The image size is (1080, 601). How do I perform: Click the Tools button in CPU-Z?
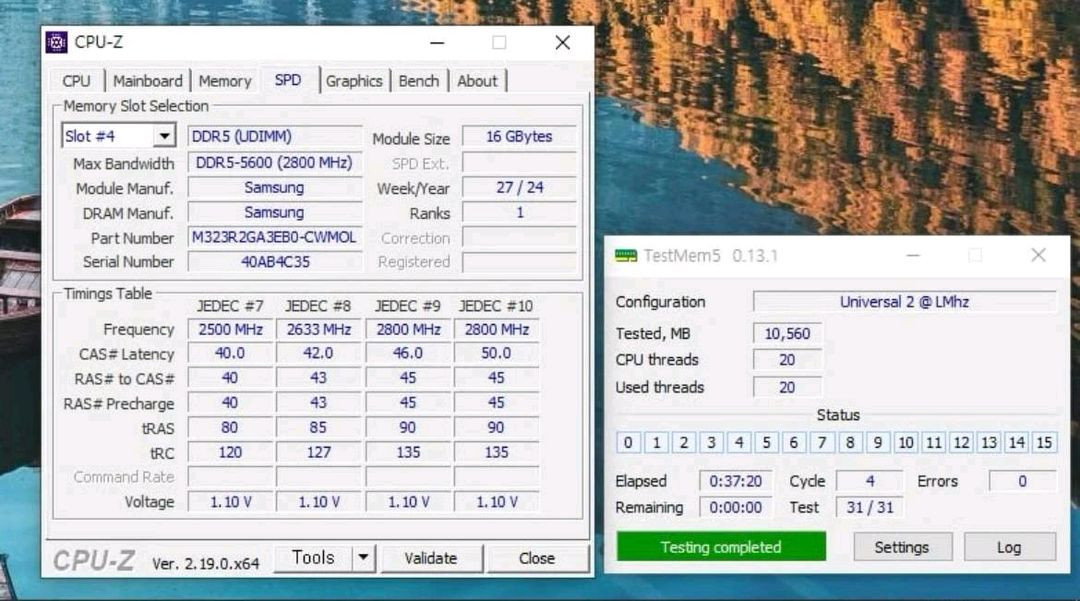313,558
